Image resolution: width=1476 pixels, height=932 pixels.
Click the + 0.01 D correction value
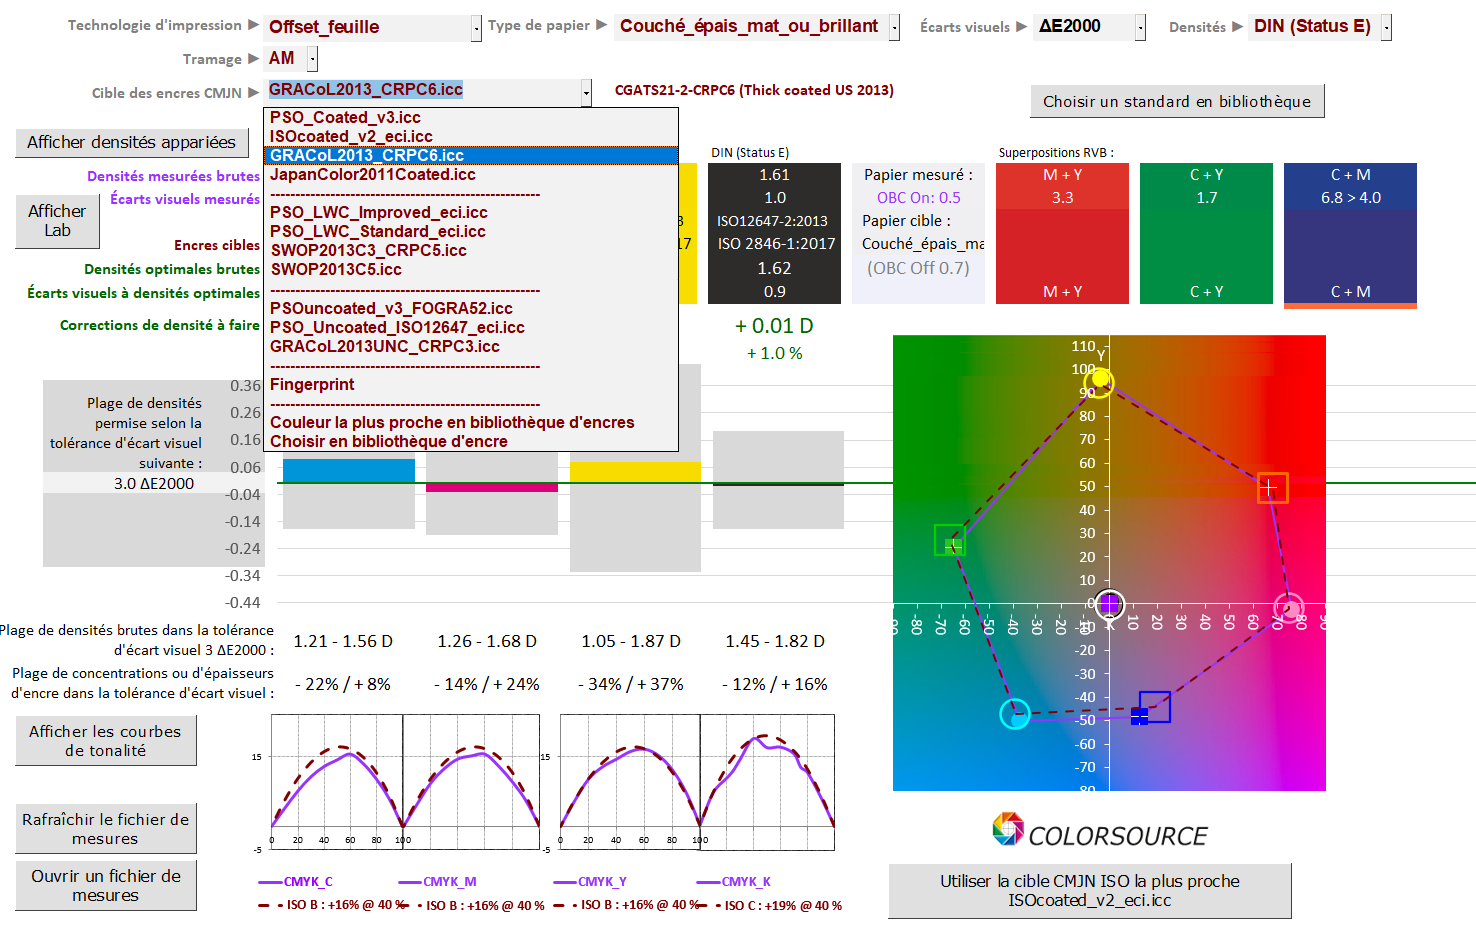pyautogui.click(x=774, y=326)
